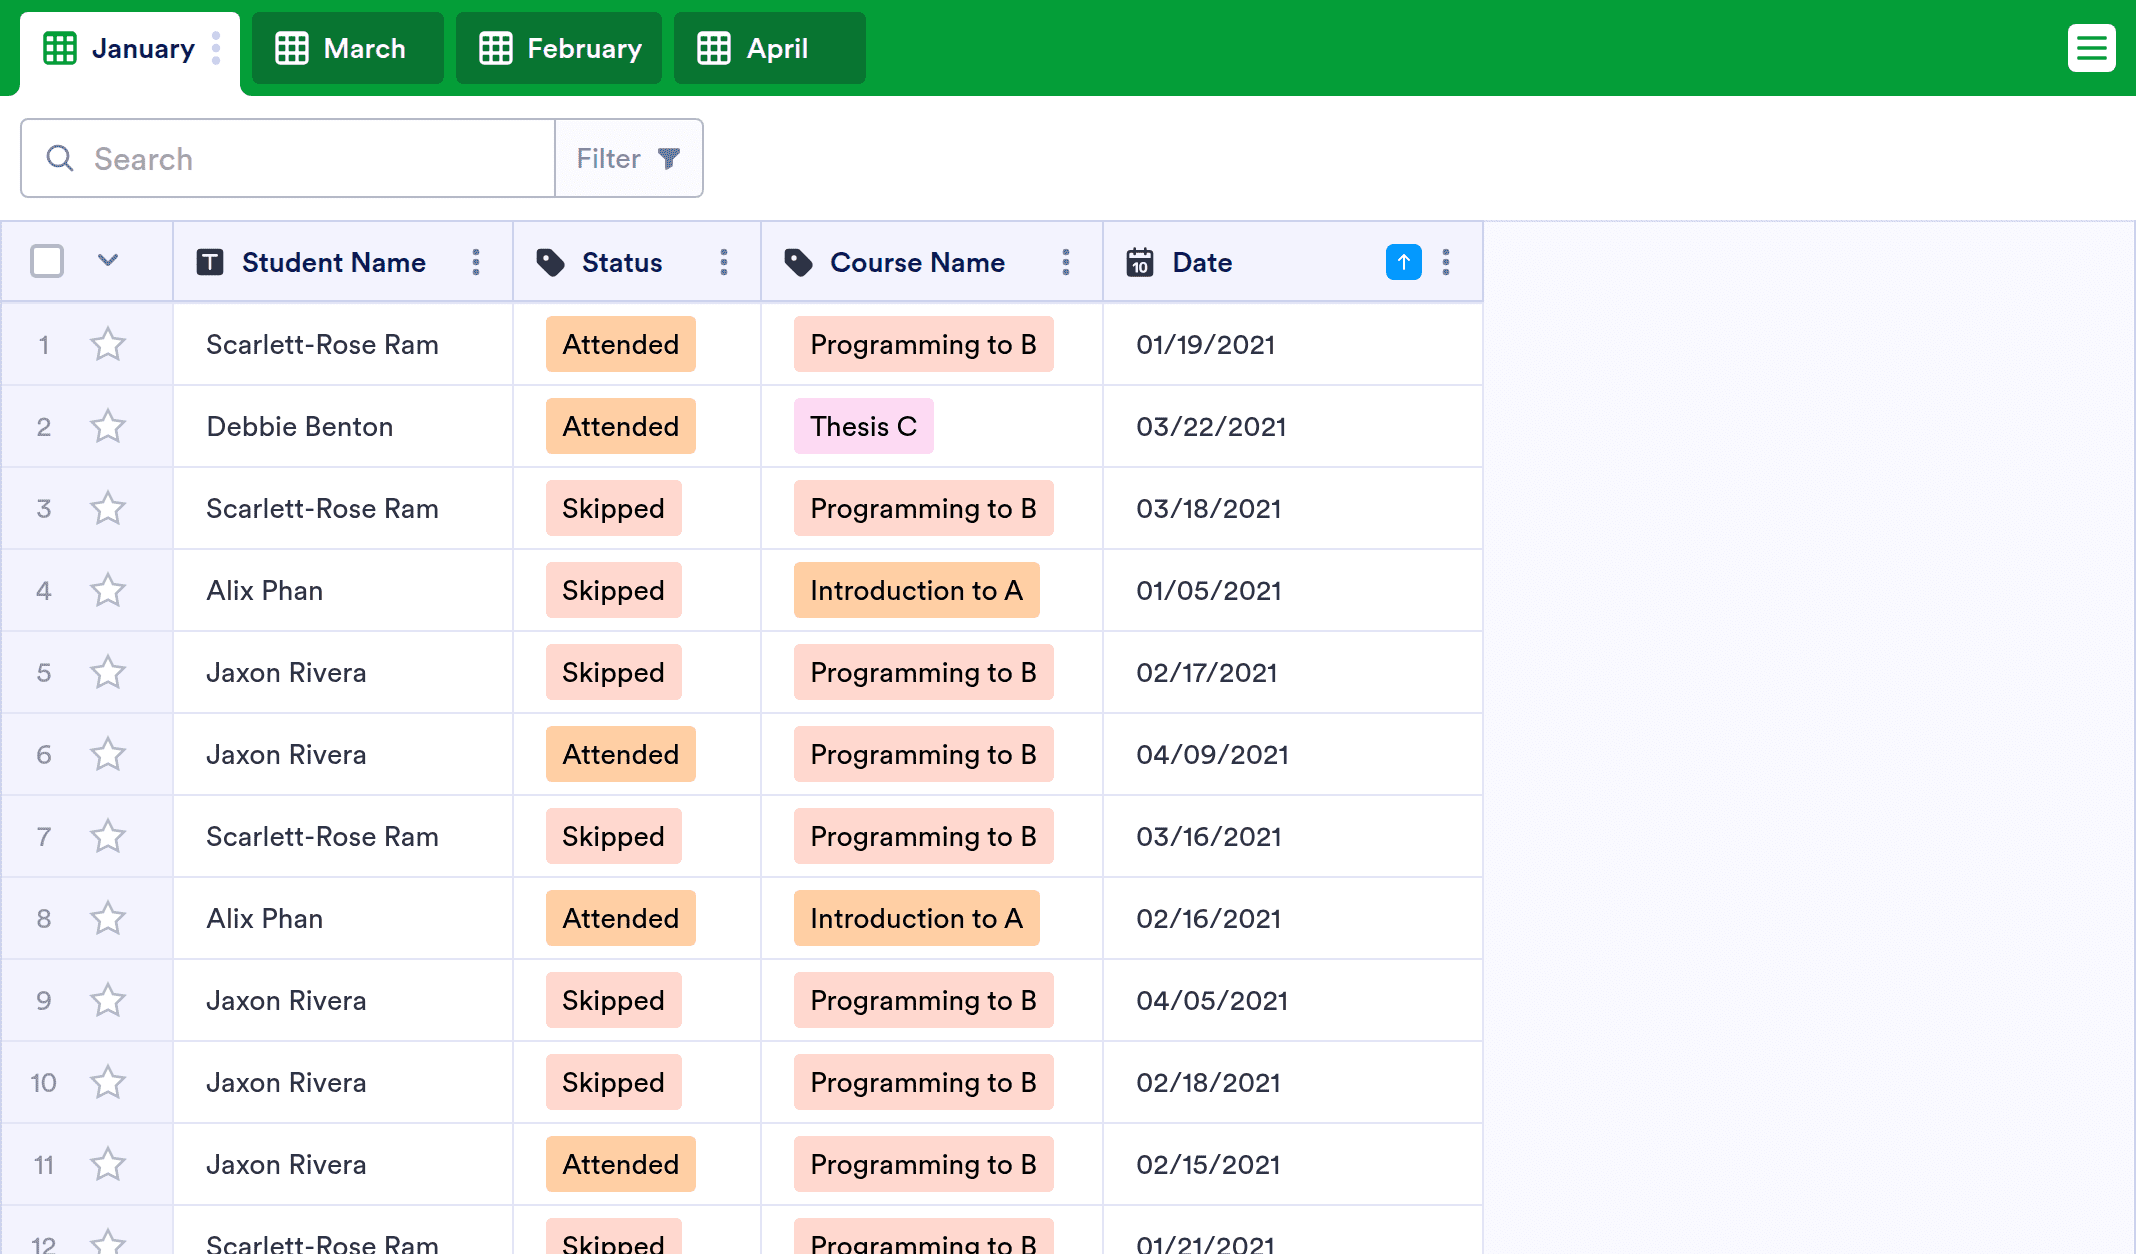
Task: Star row 8 Alix Phan
Action: coord(108,918)
